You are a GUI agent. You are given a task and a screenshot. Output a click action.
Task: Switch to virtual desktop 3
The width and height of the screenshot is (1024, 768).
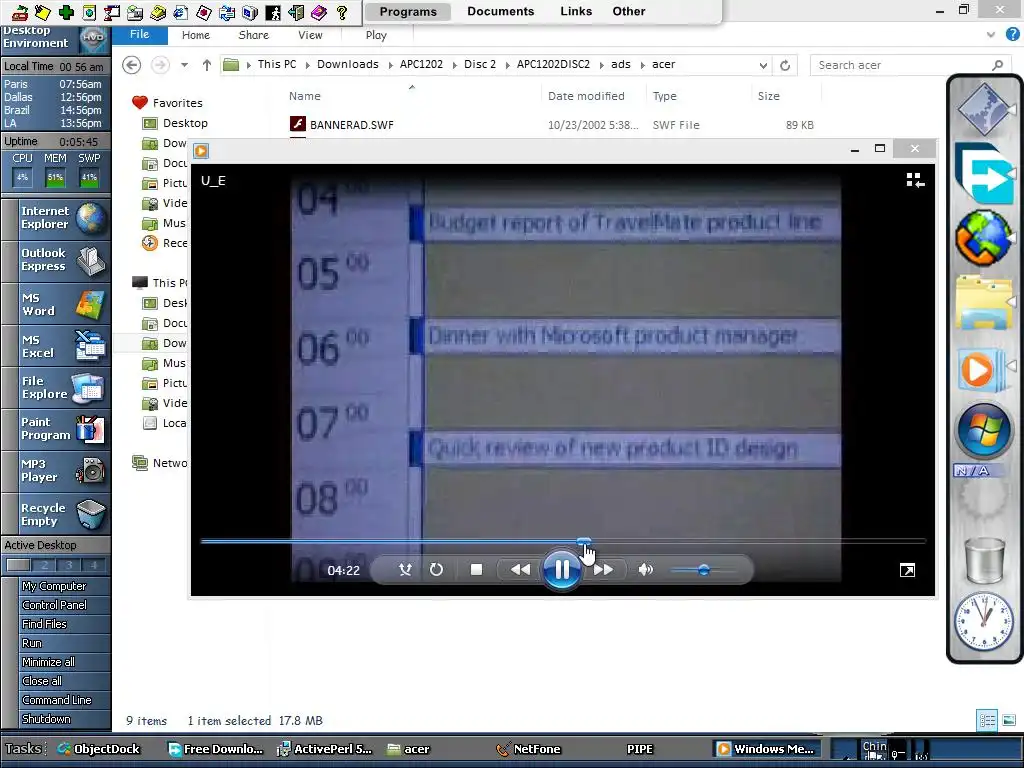69,565
